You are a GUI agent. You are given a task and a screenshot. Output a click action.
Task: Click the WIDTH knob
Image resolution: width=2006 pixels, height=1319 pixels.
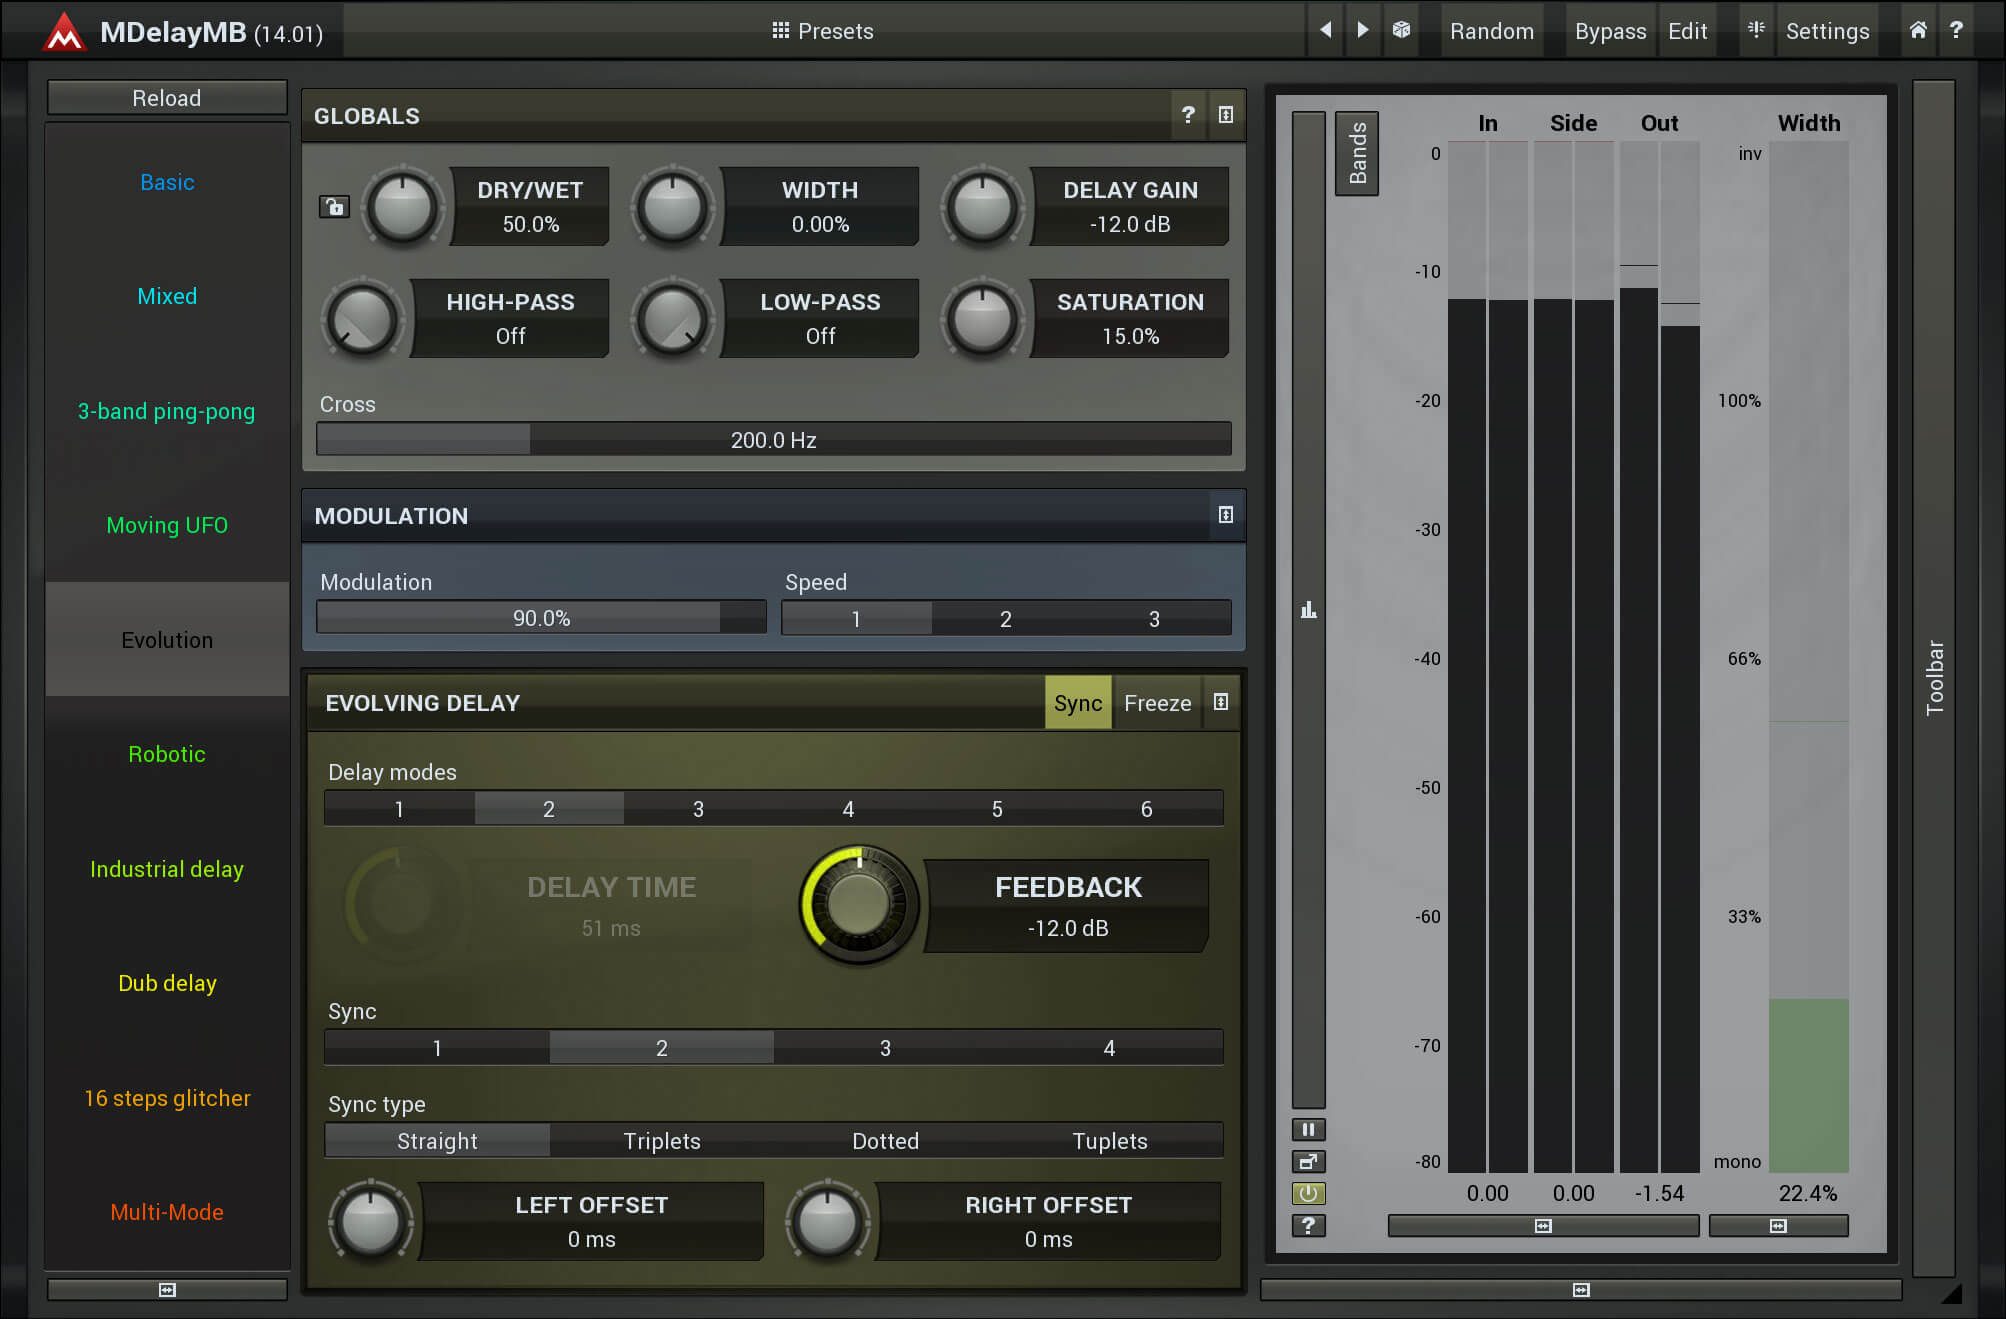673,207
